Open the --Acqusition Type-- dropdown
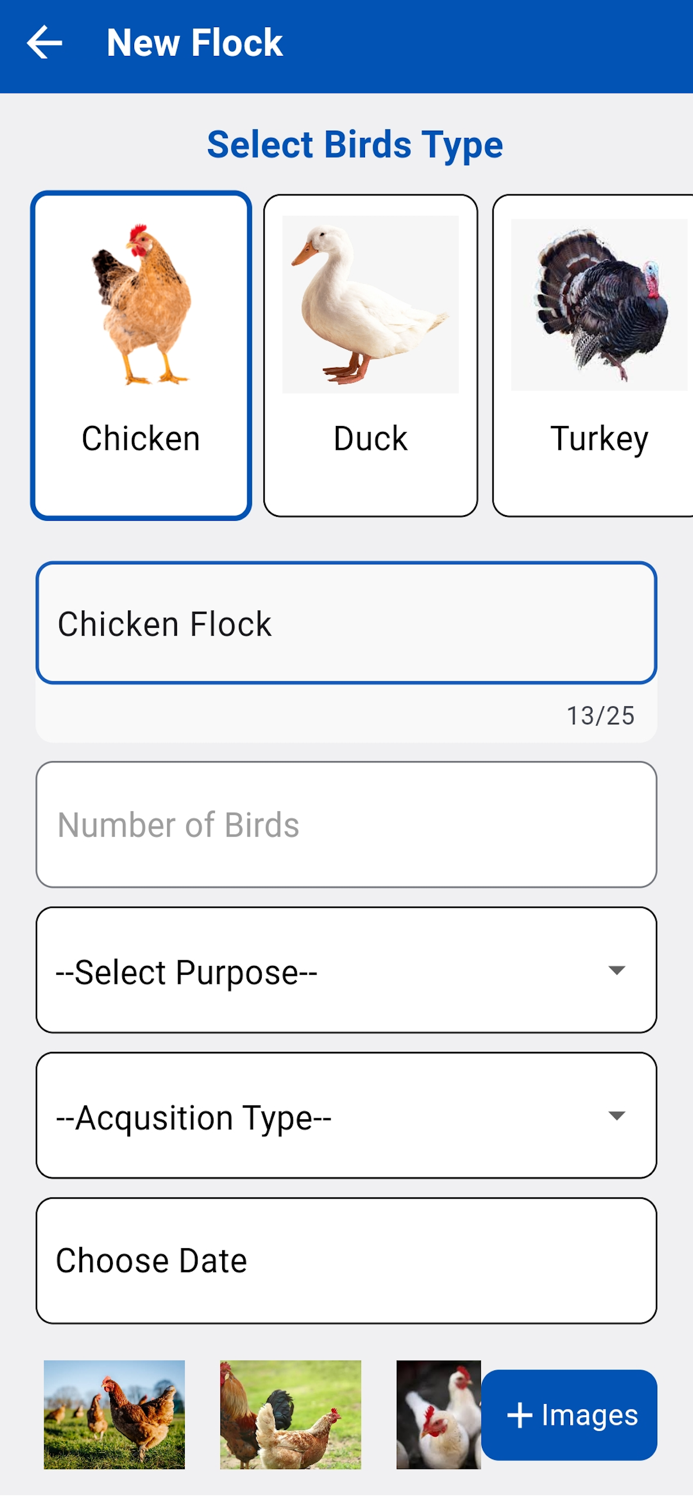This screenshot has width=693, height=1500. [346, 1115]
